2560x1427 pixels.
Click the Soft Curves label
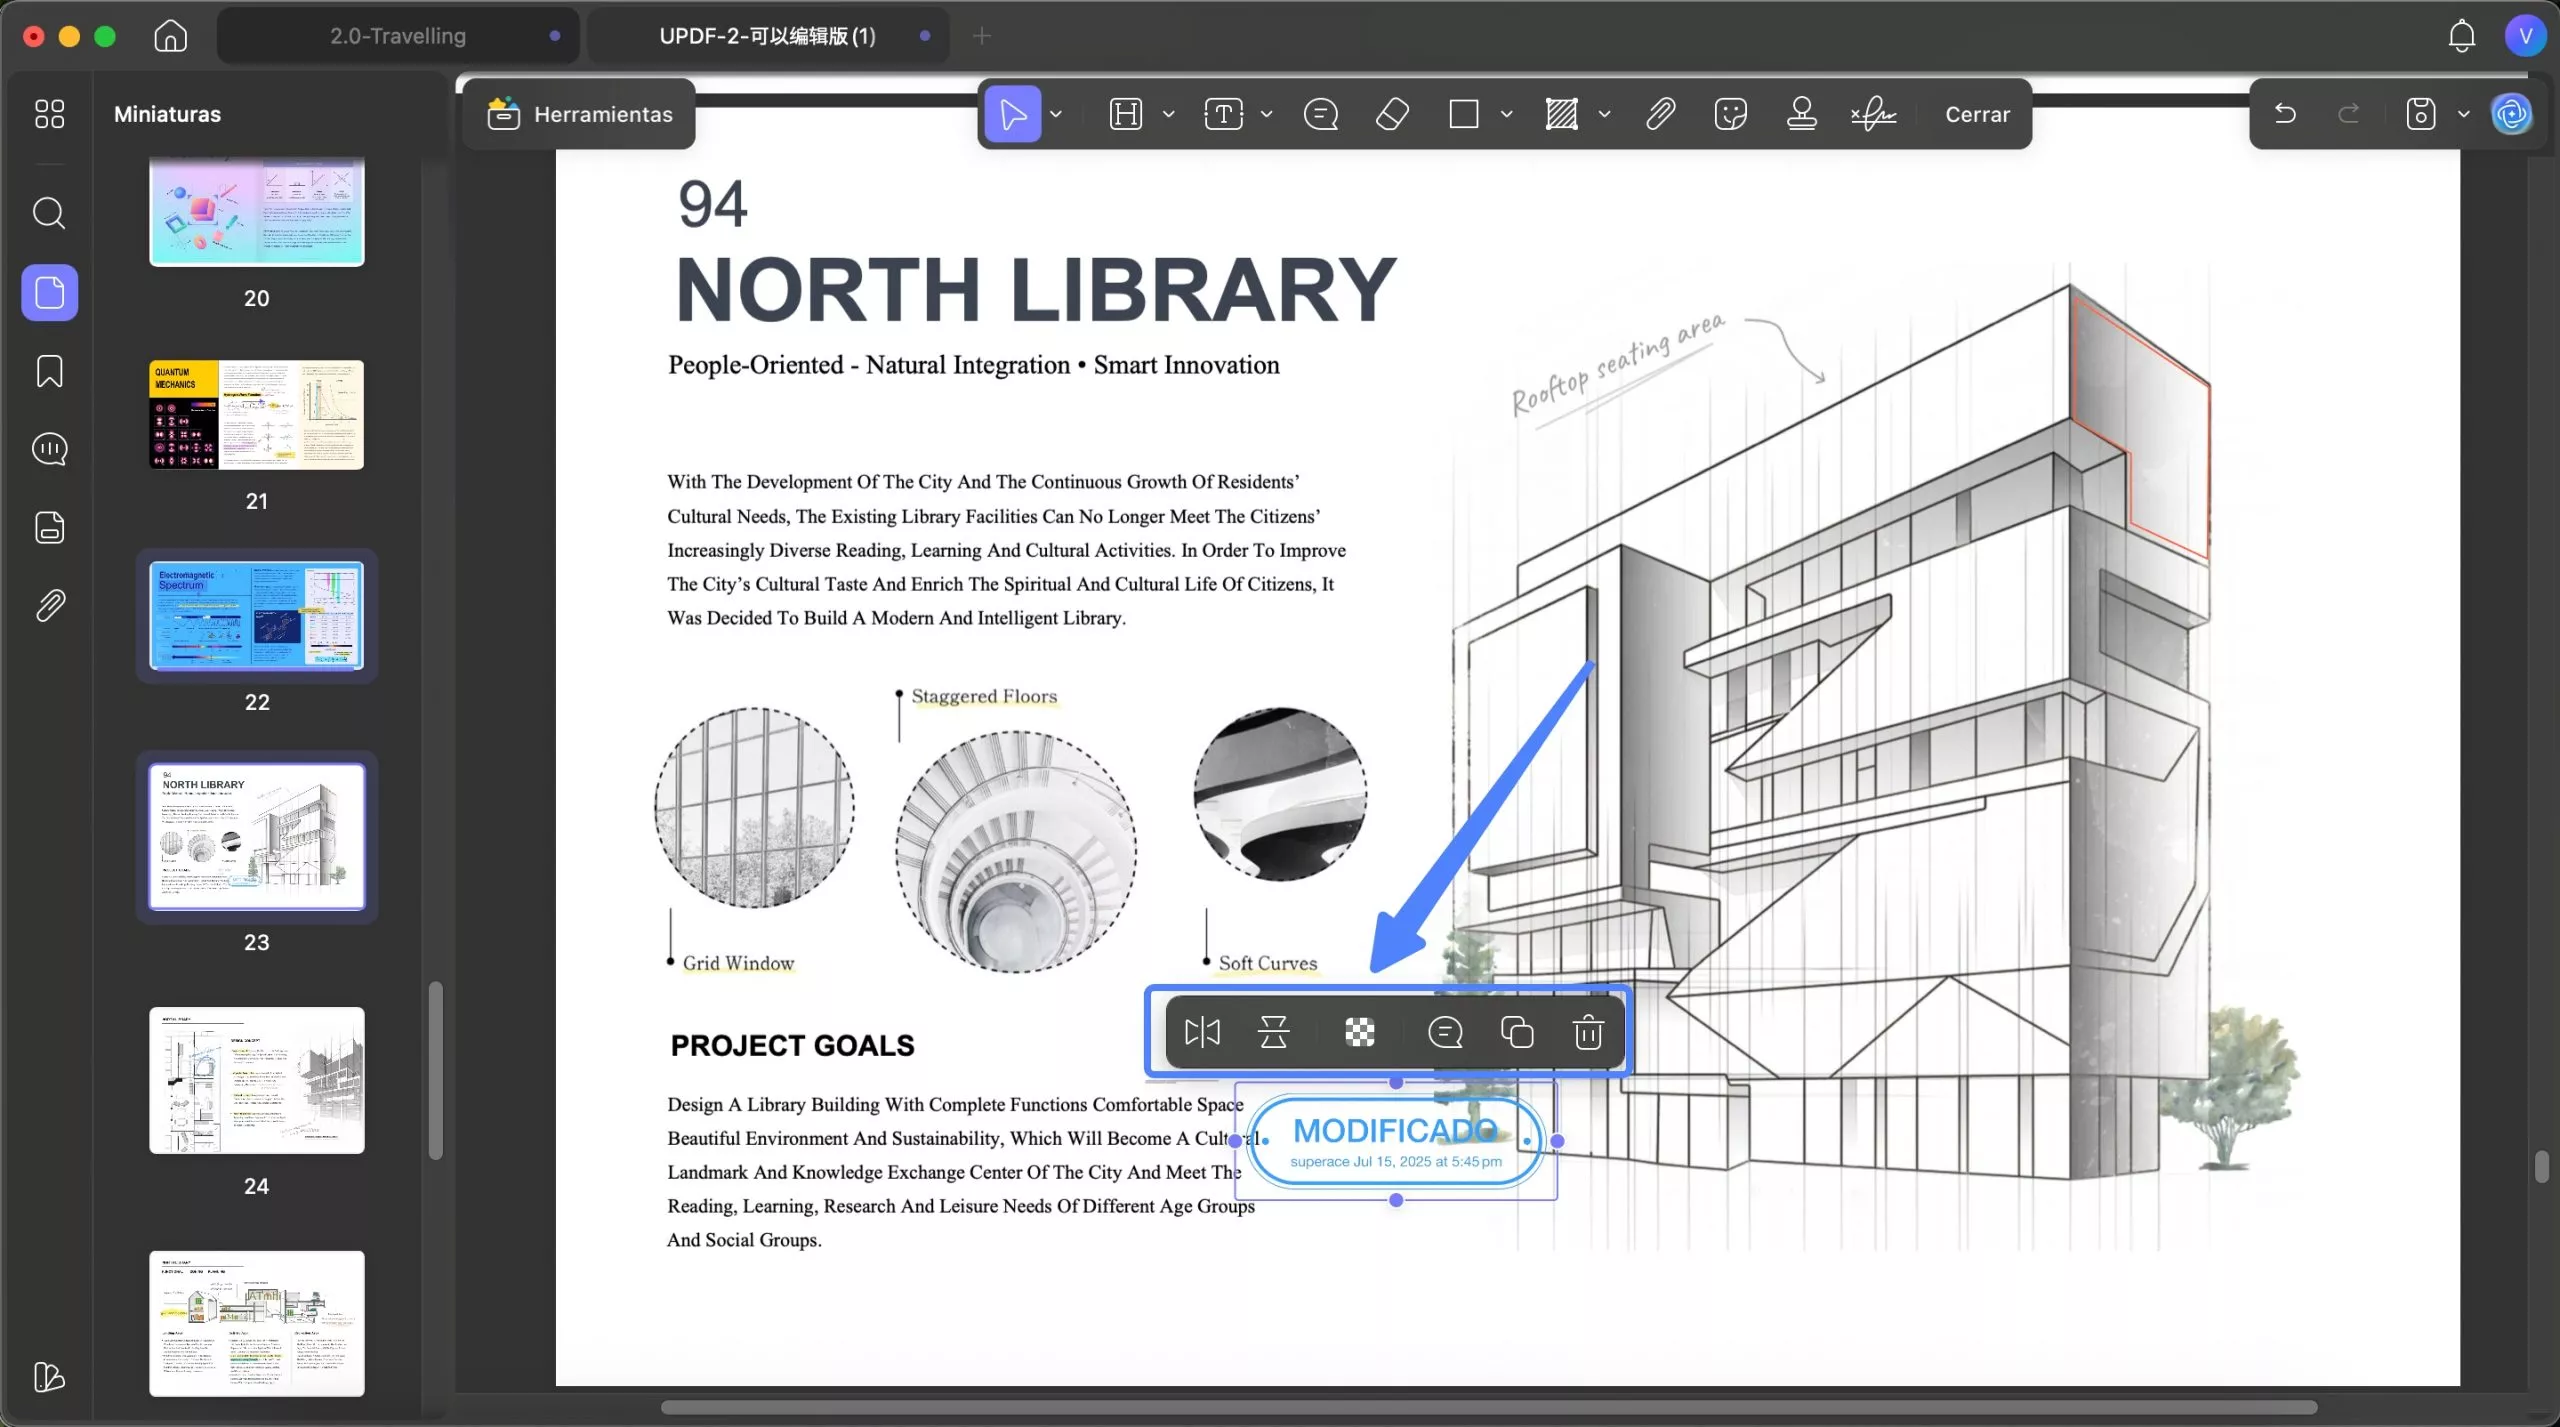[x=1267, y=963]
